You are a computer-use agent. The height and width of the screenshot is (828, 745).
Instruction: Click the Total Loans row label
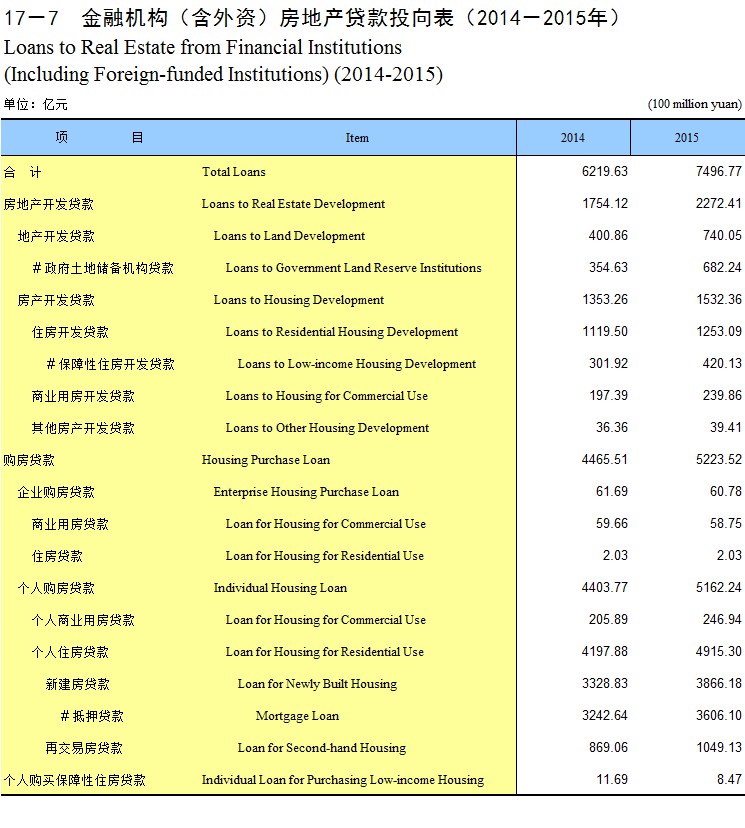tap(234, 172)
